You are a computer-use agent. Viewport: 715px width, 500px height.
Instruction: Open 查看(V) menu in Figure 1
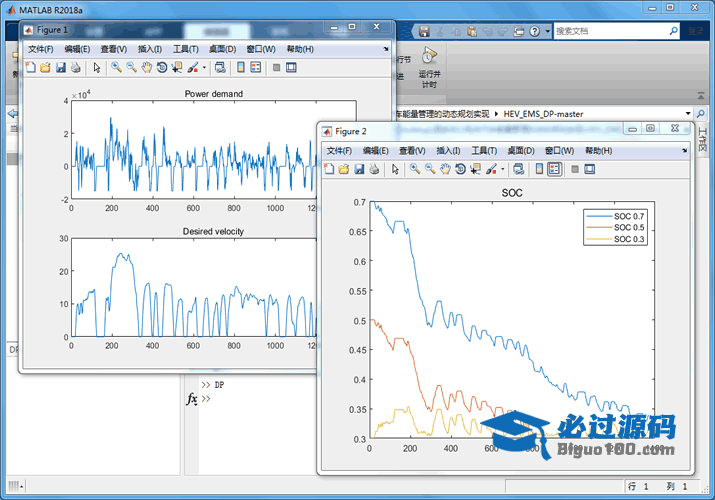(x=114, y=49)
